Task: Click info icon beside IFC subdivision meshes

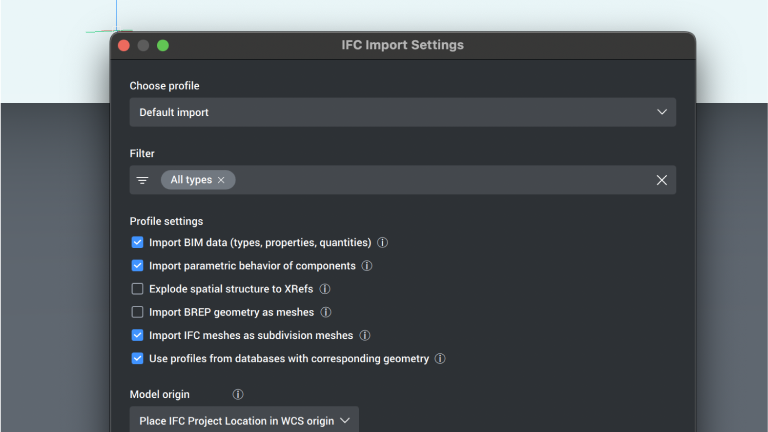Action: [365, 336]
